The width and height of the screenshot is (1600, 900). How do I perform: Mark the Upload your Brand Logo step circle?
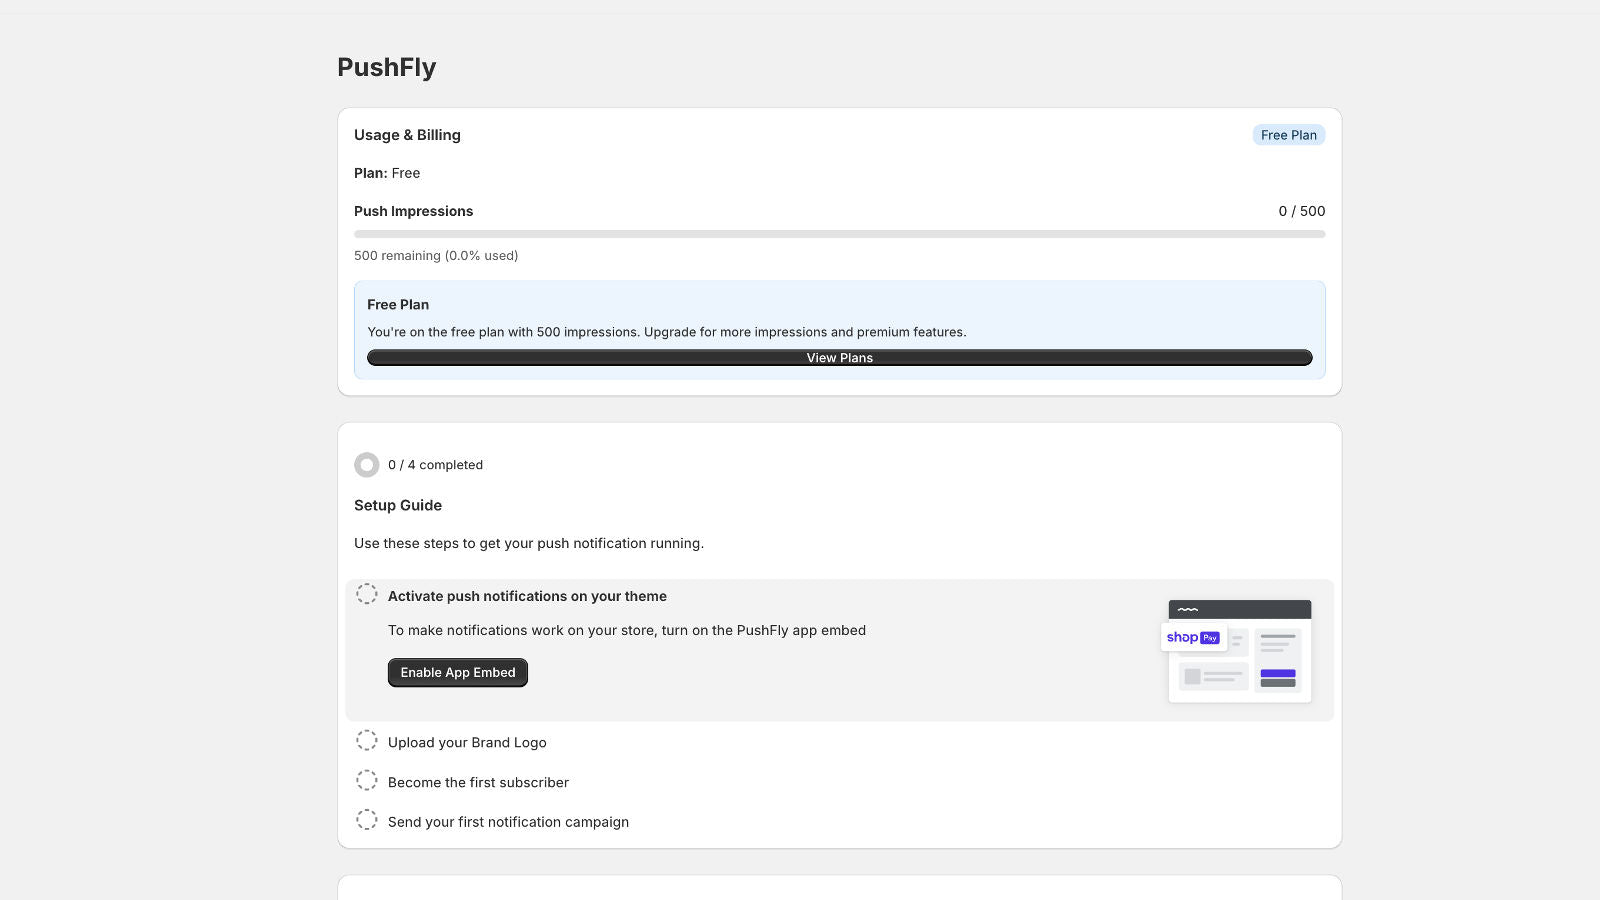tap(367, 741)
